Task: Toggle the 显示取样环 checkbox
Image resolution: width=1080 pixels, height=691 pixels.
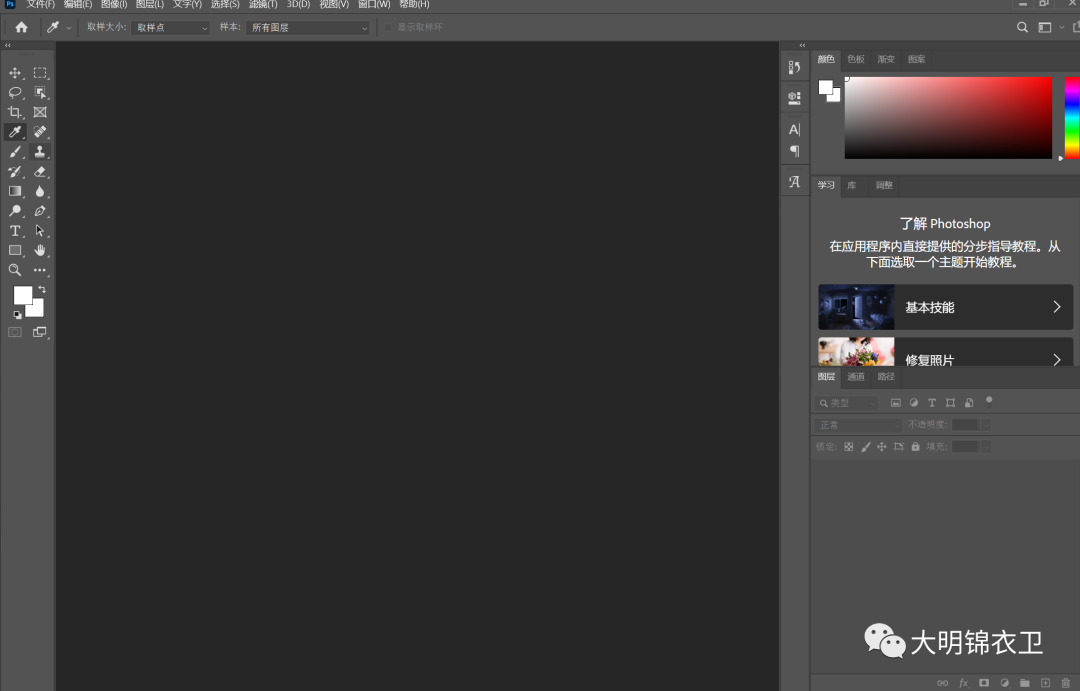Action: (x=388, y=28)
